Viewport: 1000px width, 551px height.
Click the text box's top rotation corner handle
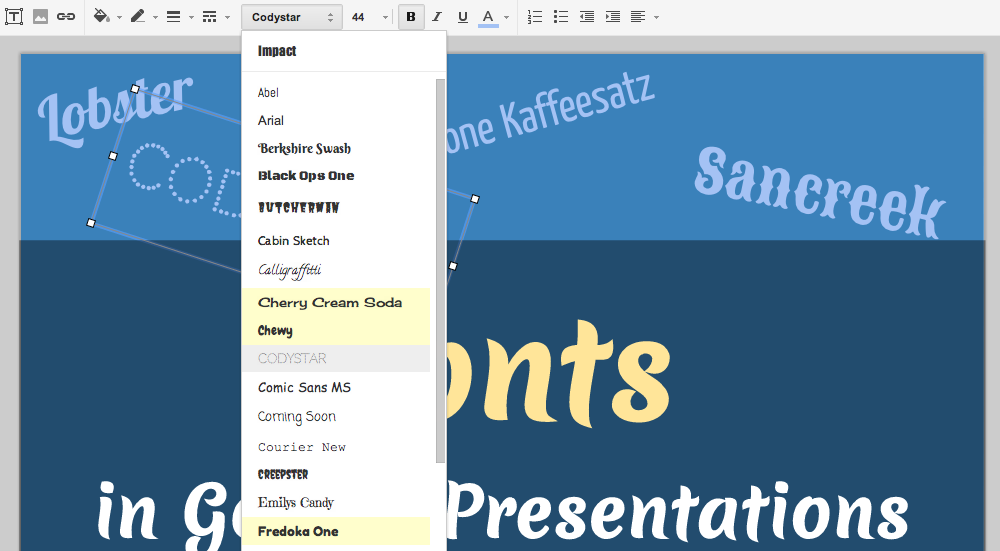[x=135, y=89]
